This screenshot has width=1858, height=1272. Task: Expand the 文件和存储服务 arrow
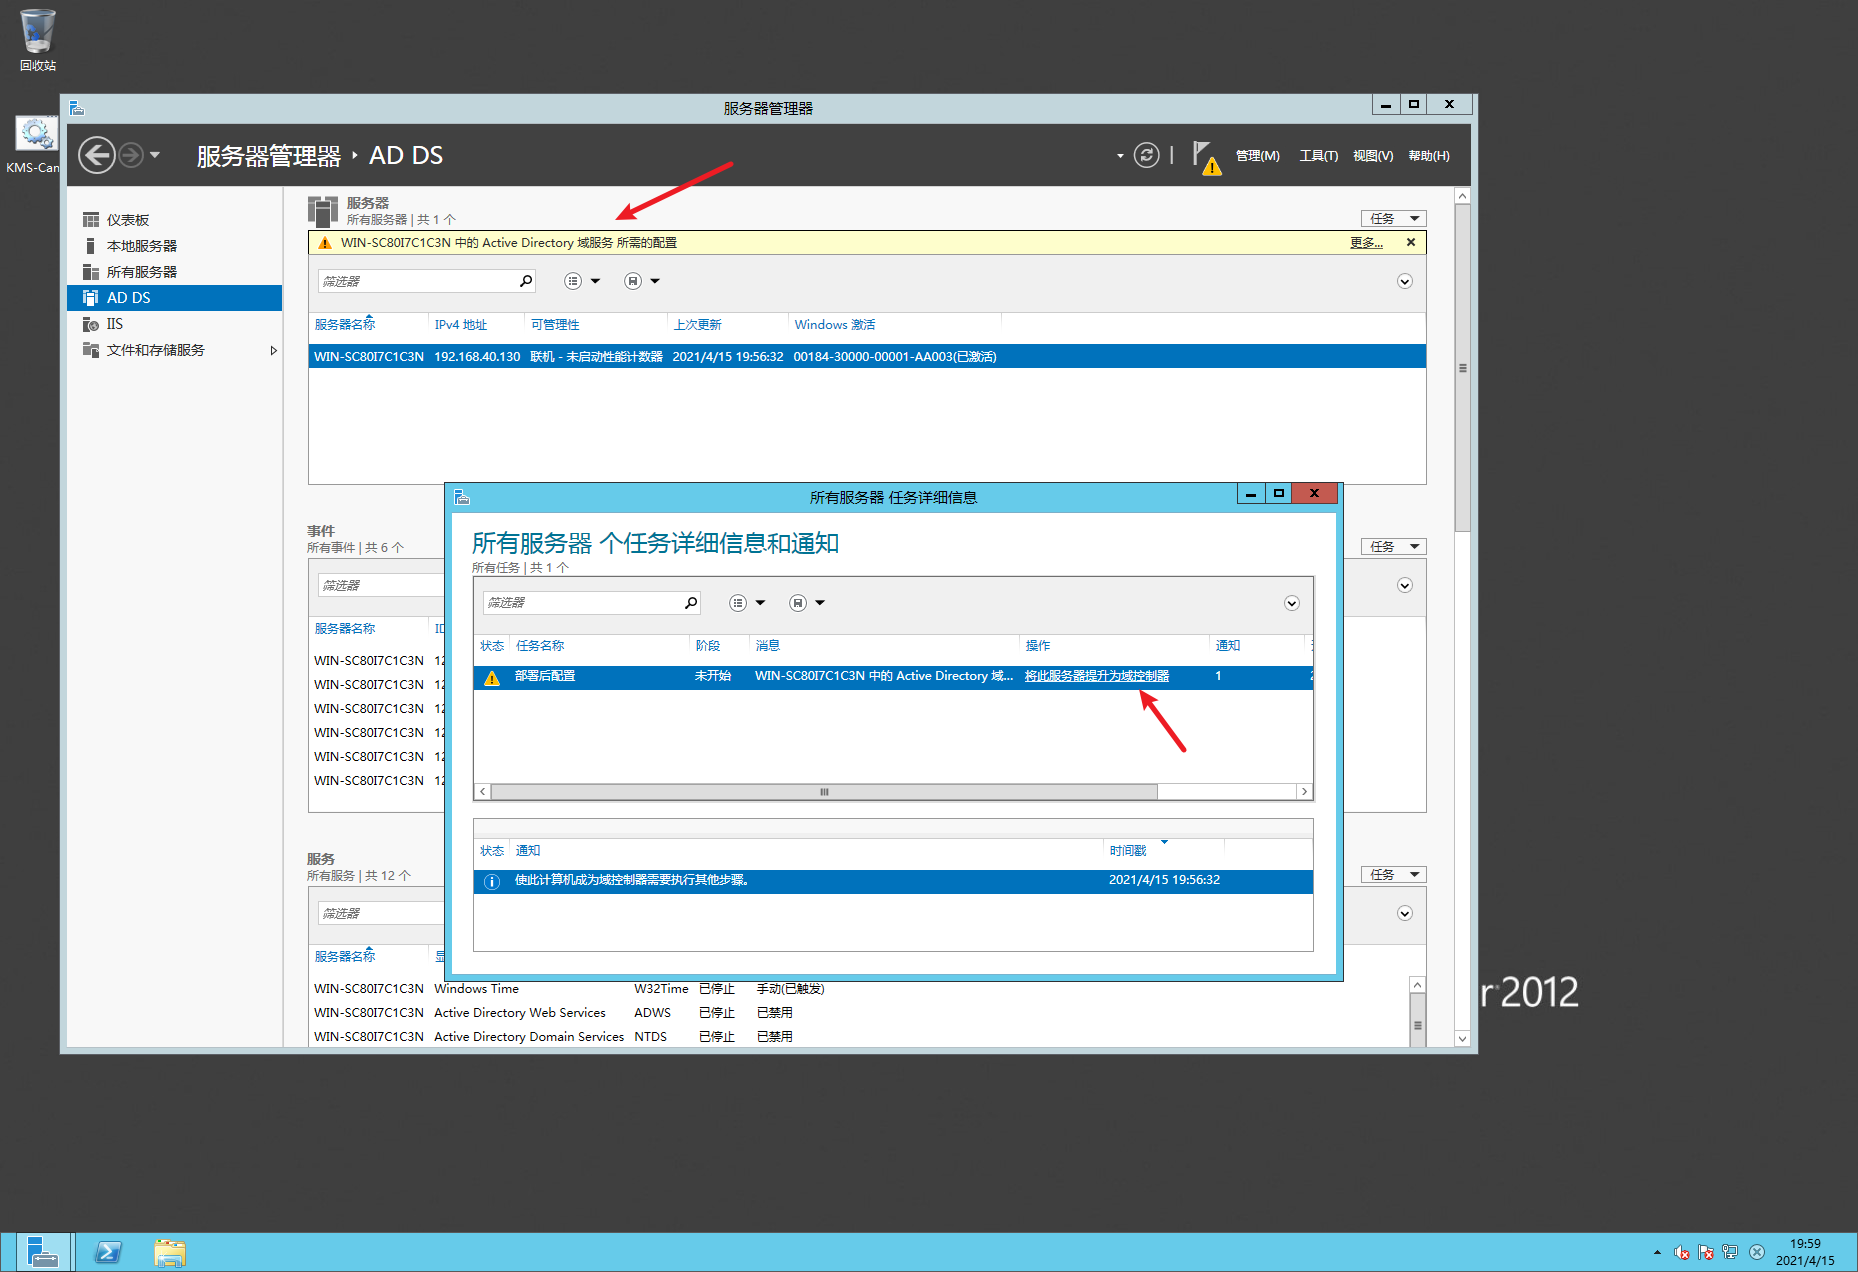(273, 350)
